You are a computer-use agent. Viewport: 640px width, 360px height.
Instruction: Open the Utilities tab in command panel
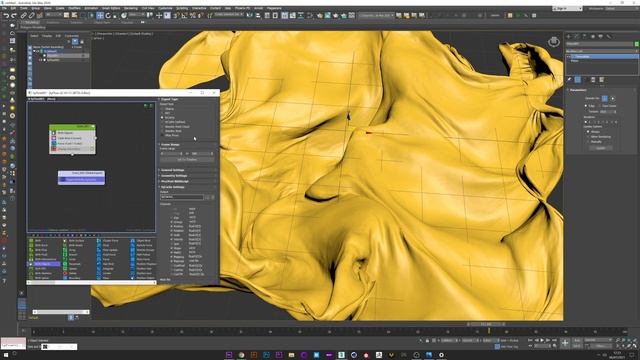coord(609,36)
